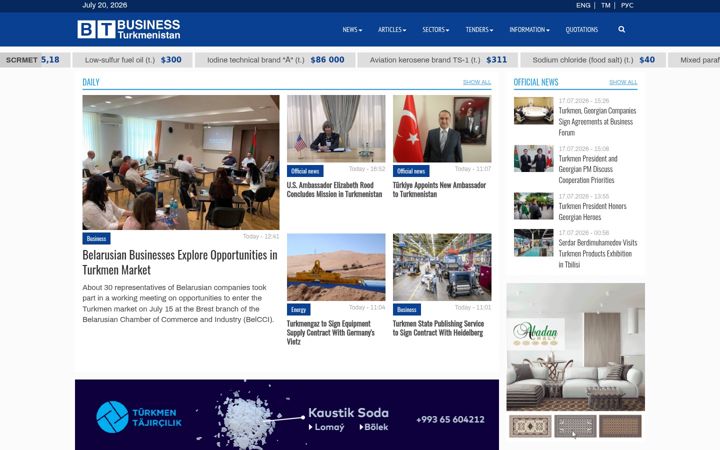
Task: Click the Lomaý option on banner
Action: click(326, 427)
